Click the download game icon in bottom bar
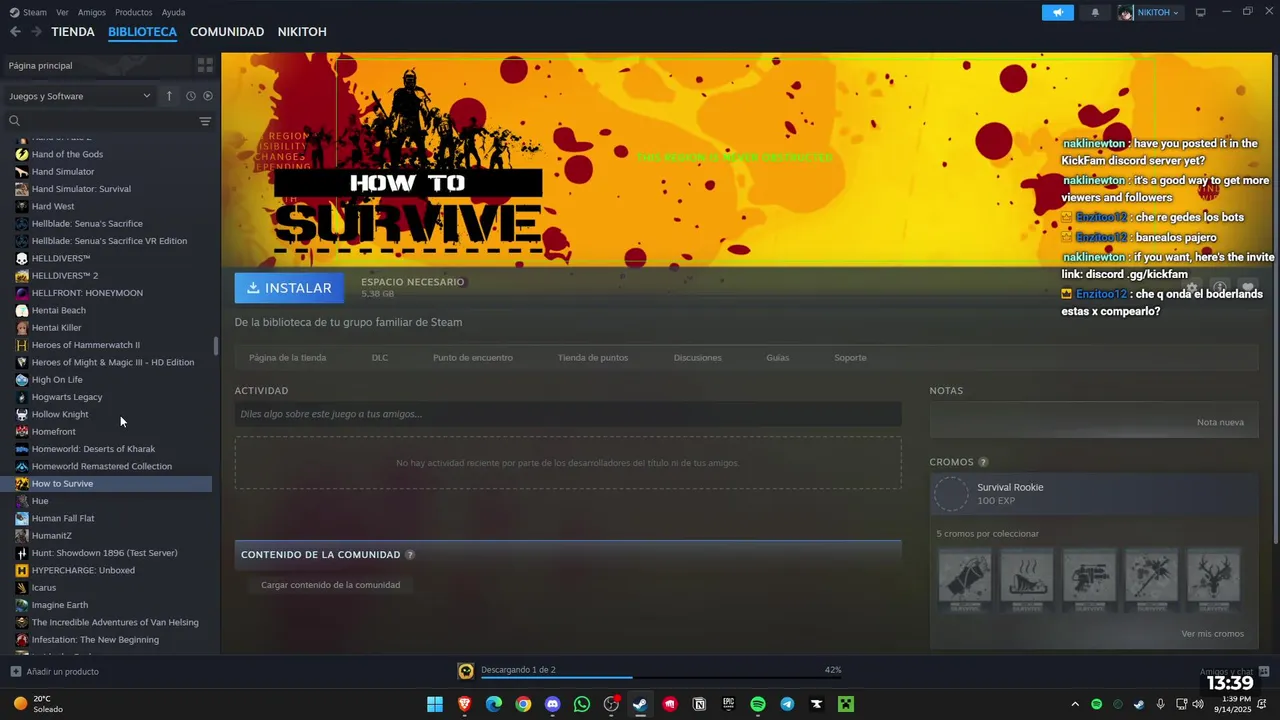The image size is (1280, 720). pyautogui.click(x=466, y=671)
